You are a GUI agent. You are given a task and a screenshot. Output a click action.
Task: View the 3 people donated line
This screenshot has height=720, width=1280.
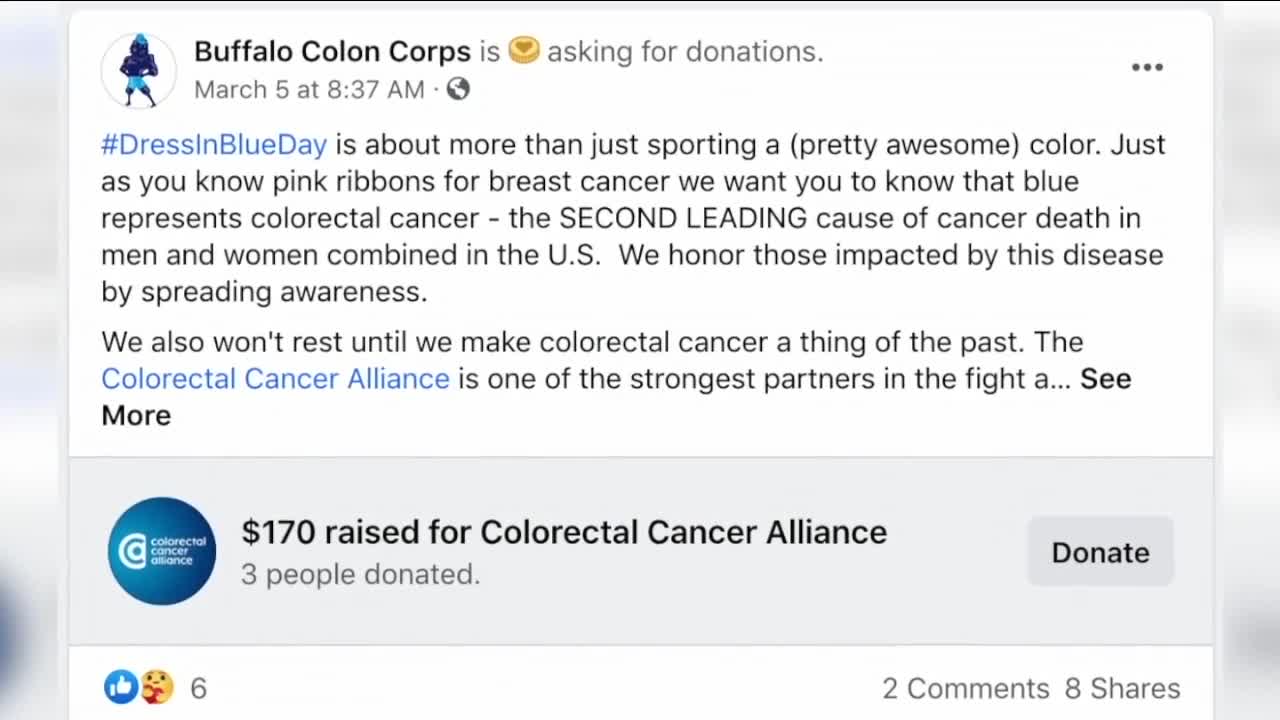pyautogui.click(x=360, y=574)
